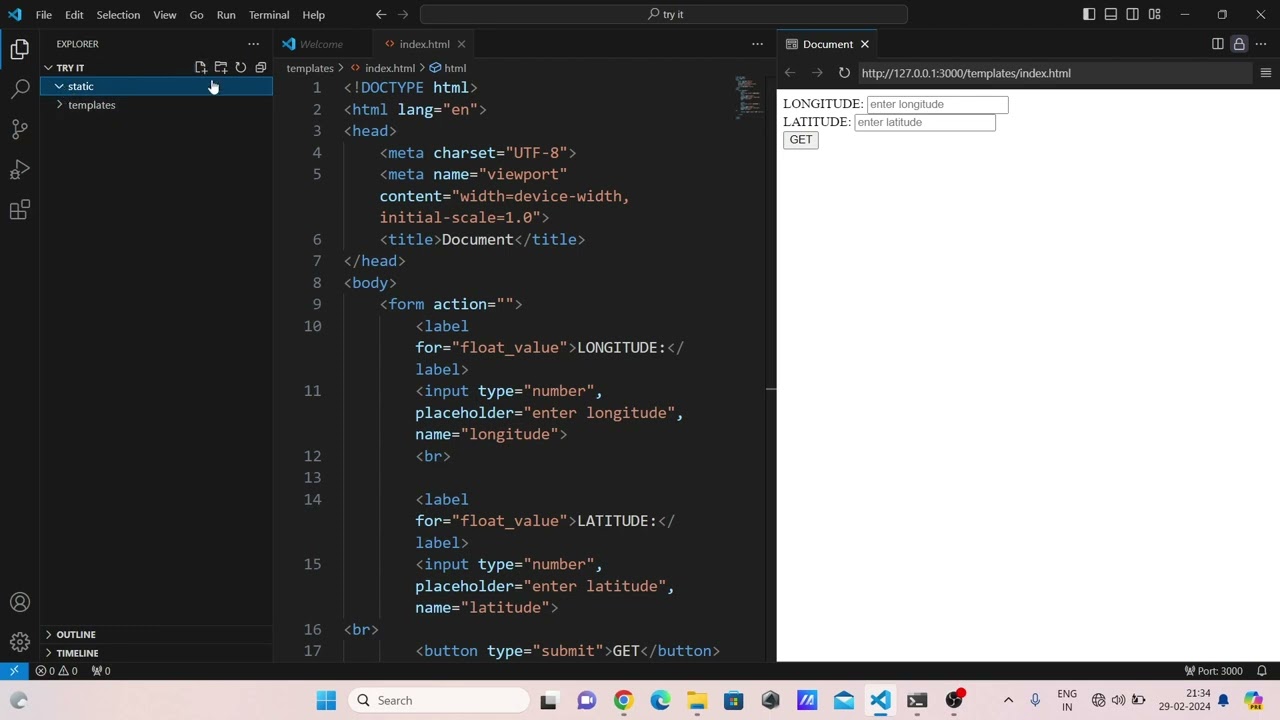The height and width of the screenshot is (720, 1280).
Task: Click the Windows taskbar Search box
Action: pos(440,700)
